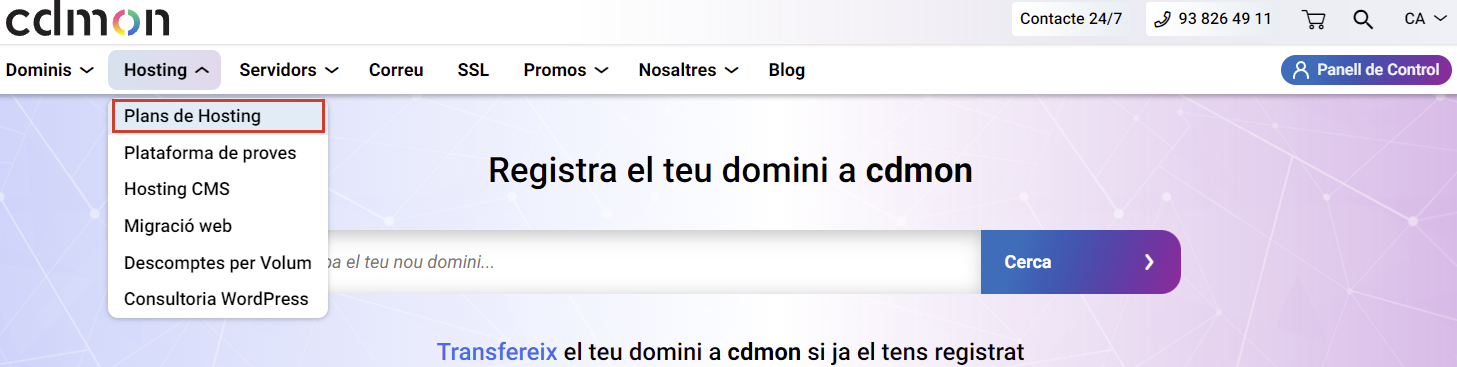This screenshot has height=367, width=1457.
Task: Open the Nosaltres dropdown
Action: pyautogui.click(x=688, y=70)
